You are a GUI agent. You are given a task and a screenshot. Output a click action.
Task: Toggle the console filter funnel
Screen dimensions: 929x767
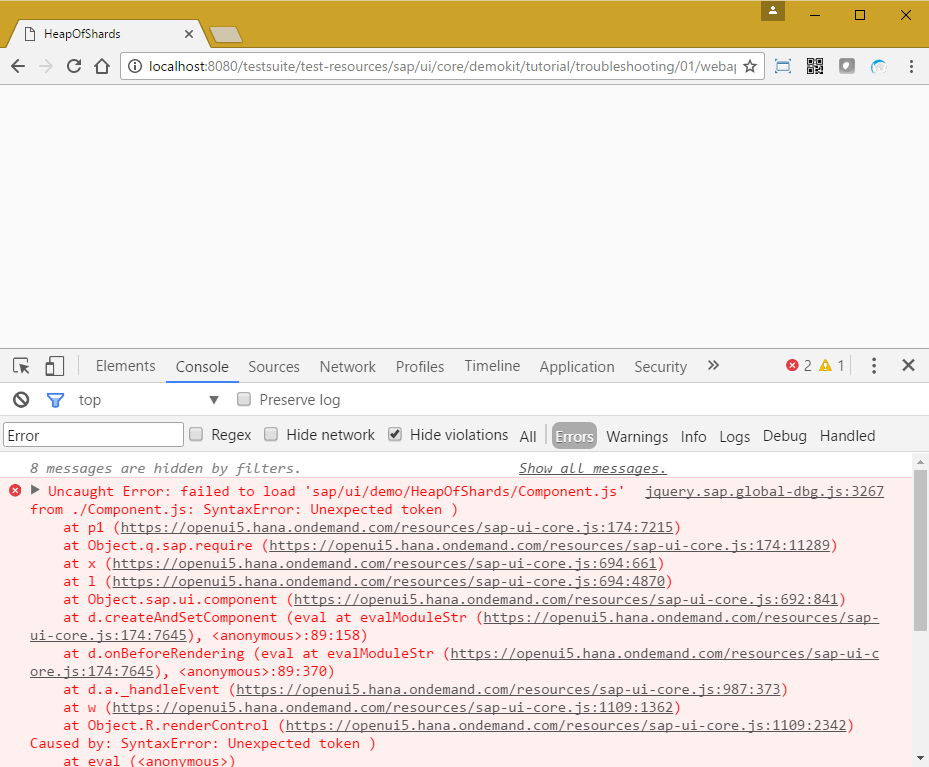point(55,400)
